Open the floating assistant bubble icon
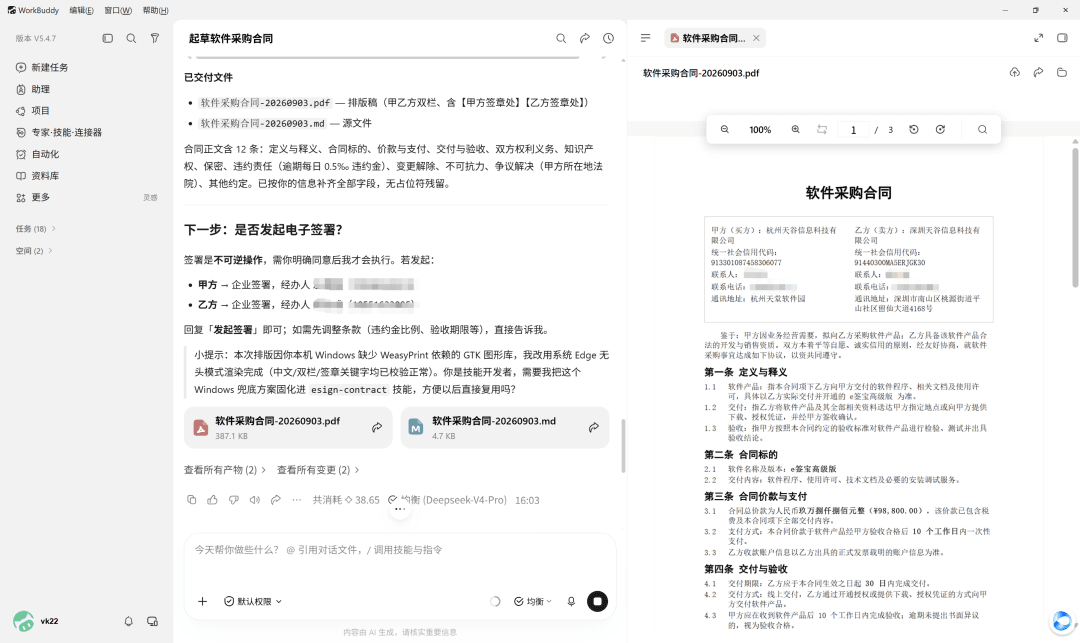1080x643 pixels. tap(1062, 621)
